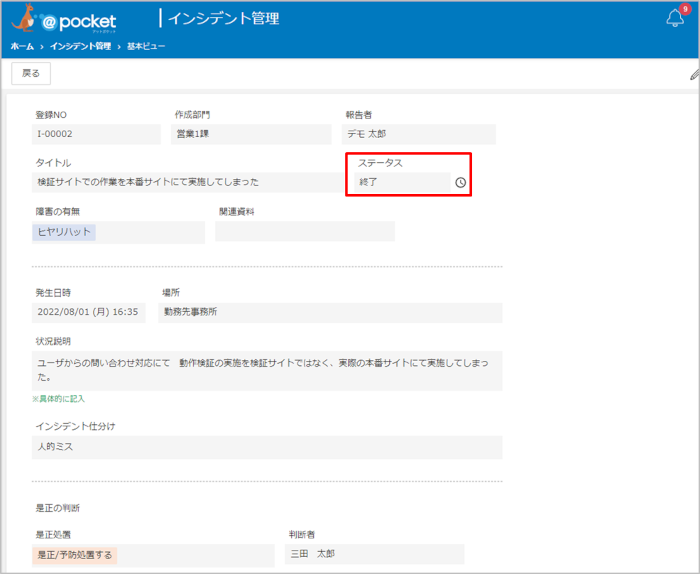Click the 場所 field 勤務先事務所
The image size is (700, 574).
330,312
